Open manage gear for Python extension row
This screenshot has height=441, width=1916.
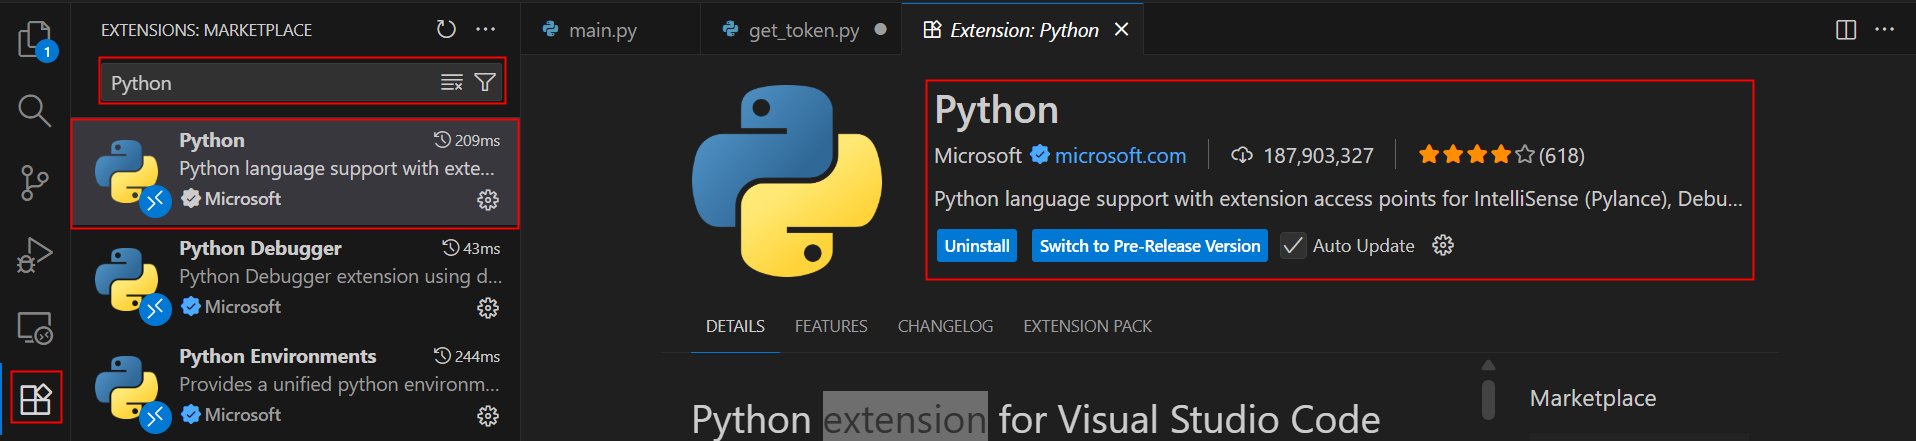click(x=488, y=200)
